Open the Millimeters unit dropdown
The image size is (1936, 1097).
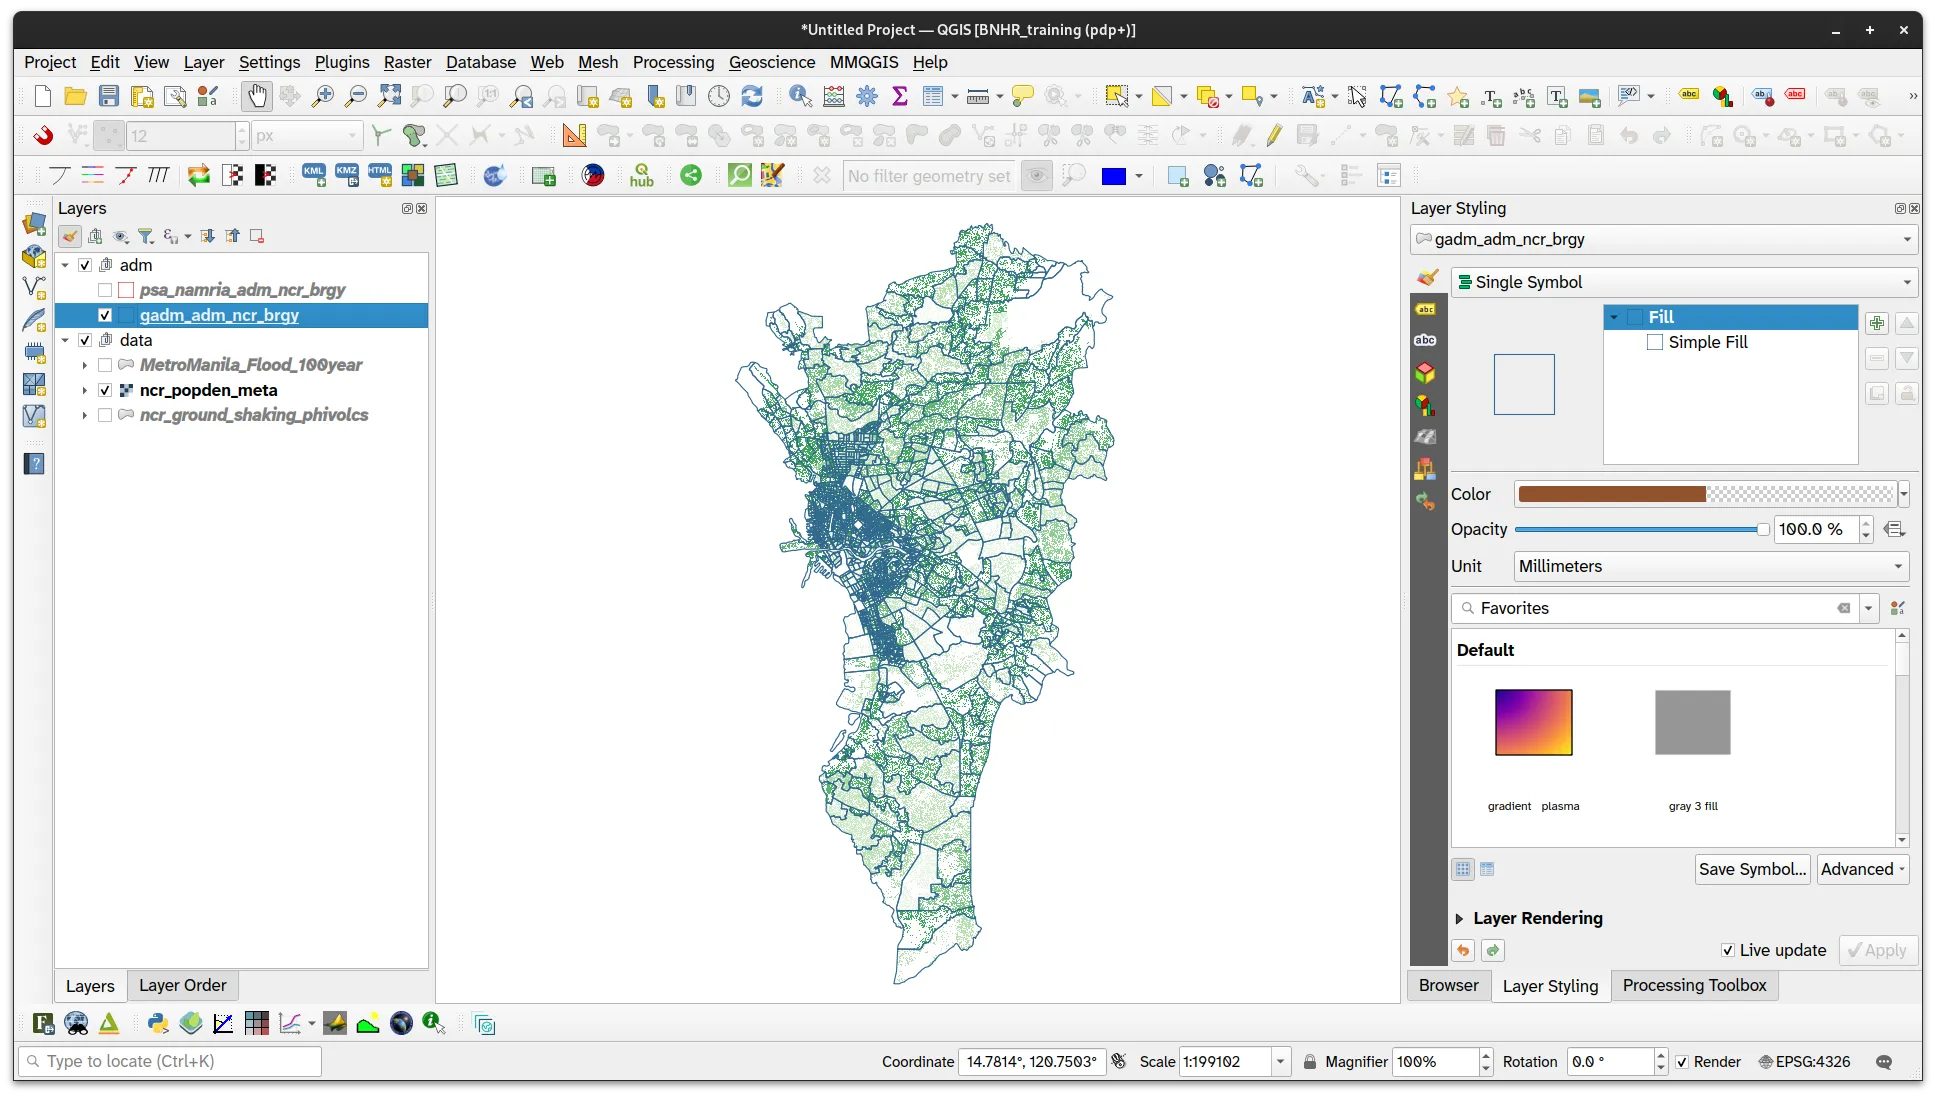coord(1711,566)
